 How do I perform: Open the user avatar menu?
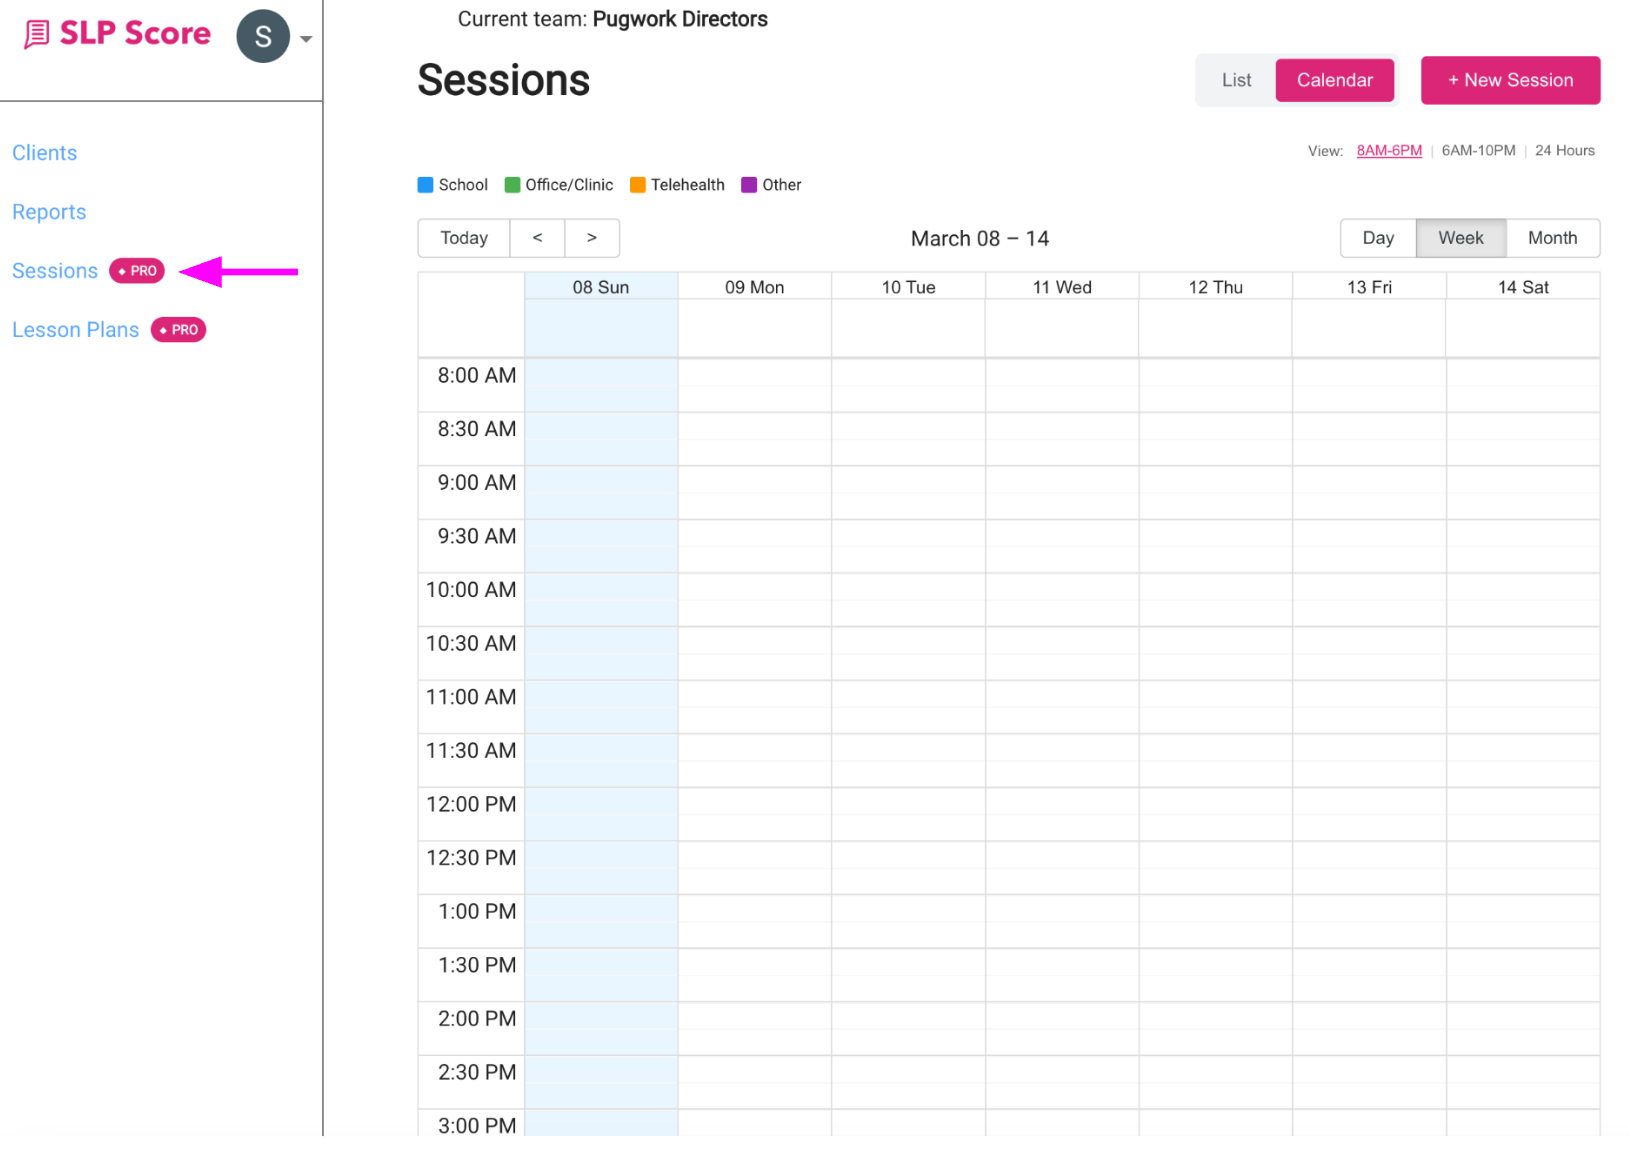[x=262, y=35]
